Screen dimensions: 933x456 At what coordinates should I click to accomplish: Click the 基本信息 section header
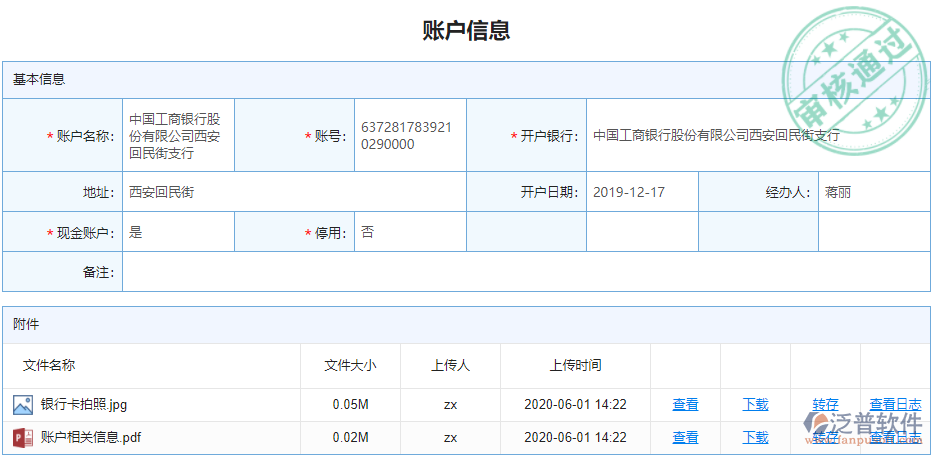[466, 80]
